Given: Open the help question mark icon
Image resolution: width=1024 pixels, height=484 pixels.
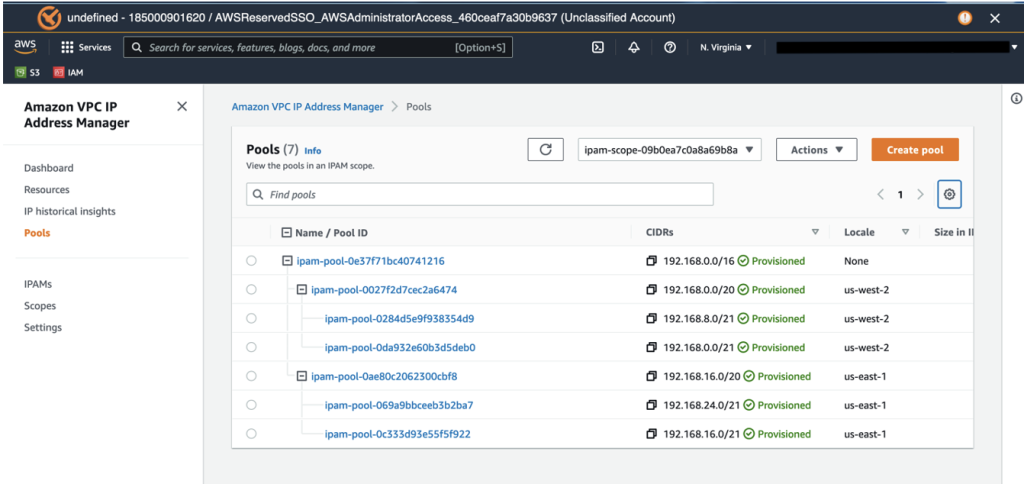Looking at the screenshot, I should pos(669,48).
